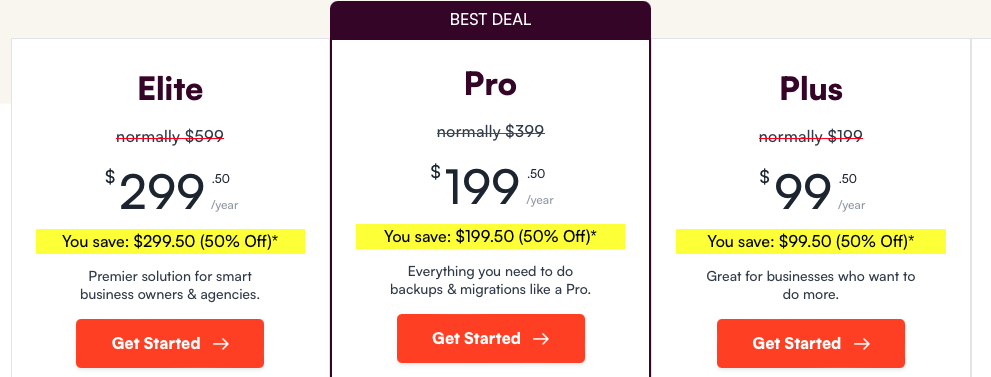The width and height of the screenshot is (991, 377).
Task: Click the $299 per year Elite price
Action: 171,191
